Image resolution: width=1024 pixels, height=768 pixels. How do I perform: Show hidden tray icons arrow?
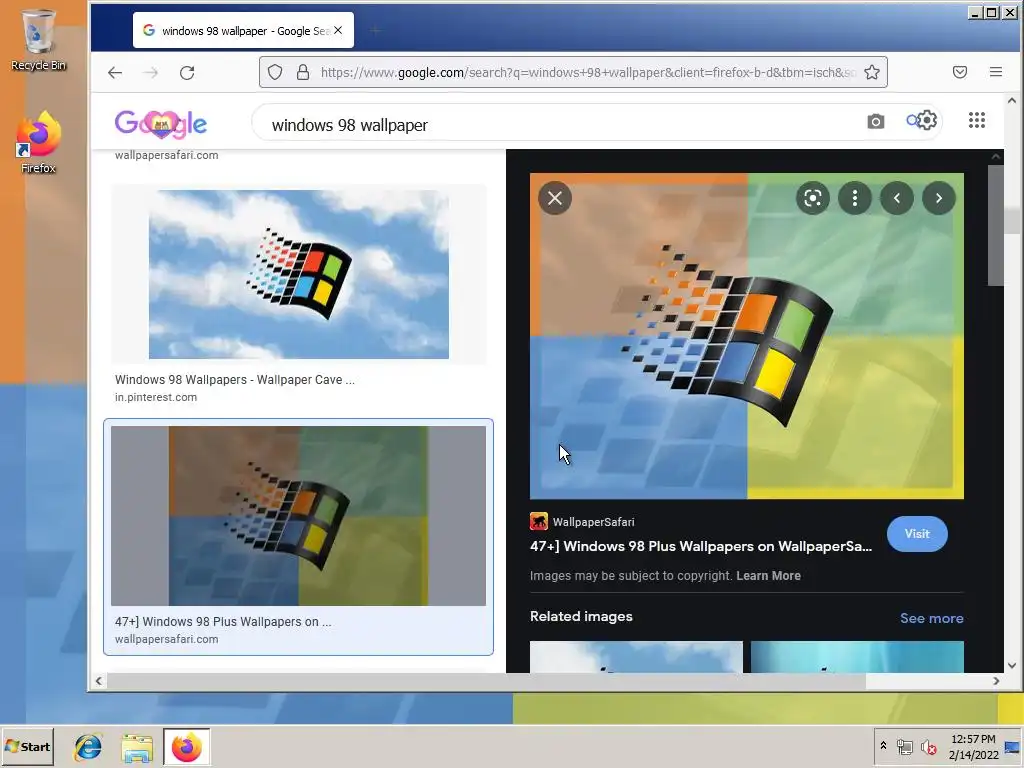[884, 745]
